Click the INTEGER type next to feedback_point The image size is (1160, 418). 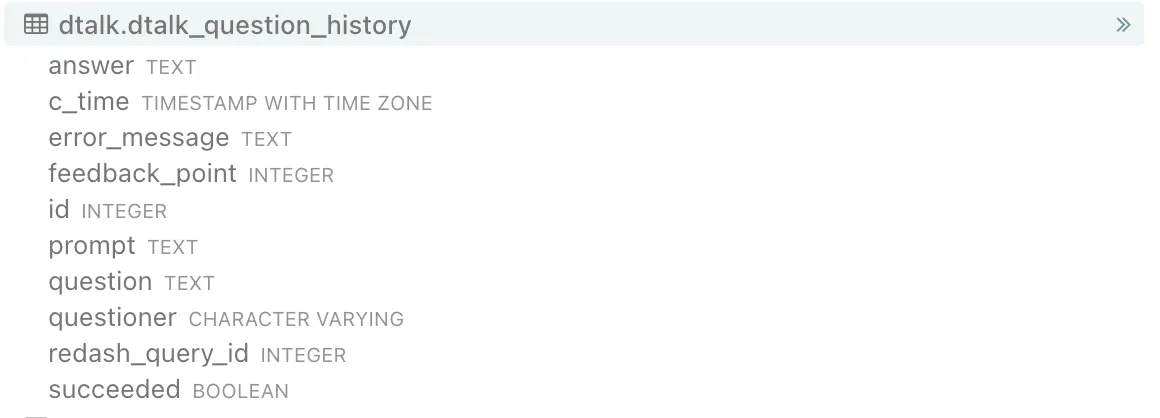(x=291, y=176)
